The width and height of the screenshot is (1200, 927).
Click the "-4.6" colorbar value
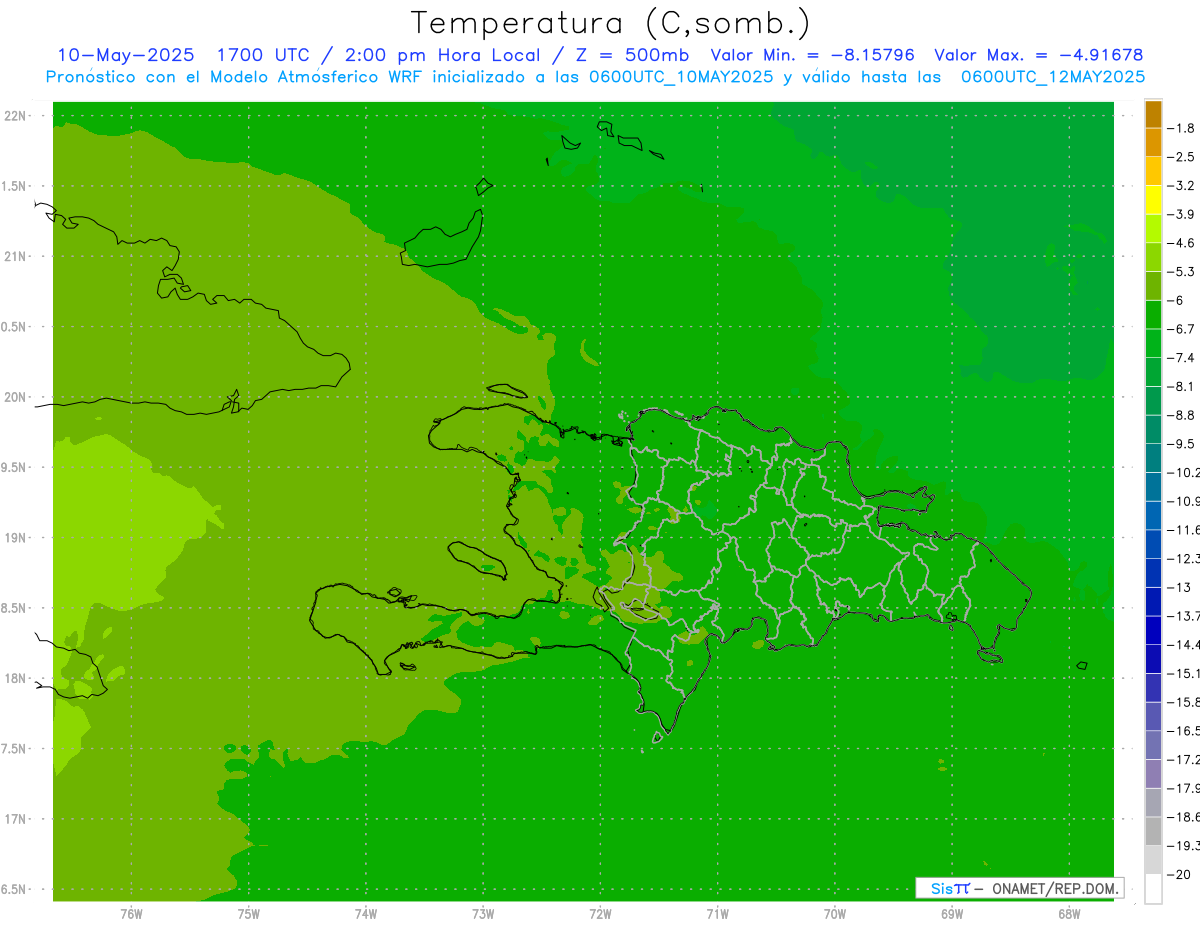1182,243
